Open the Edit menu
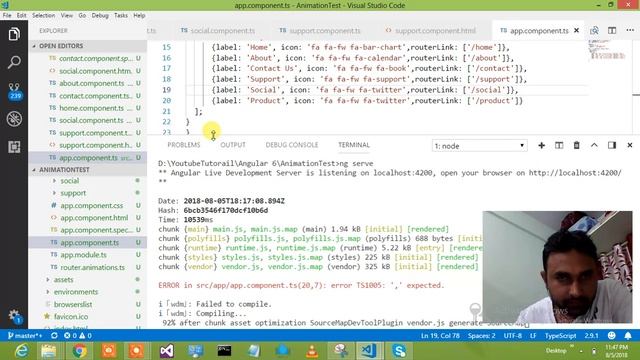Image resolution: width=640 pixels, height=360 pixels. pos(22,16)
